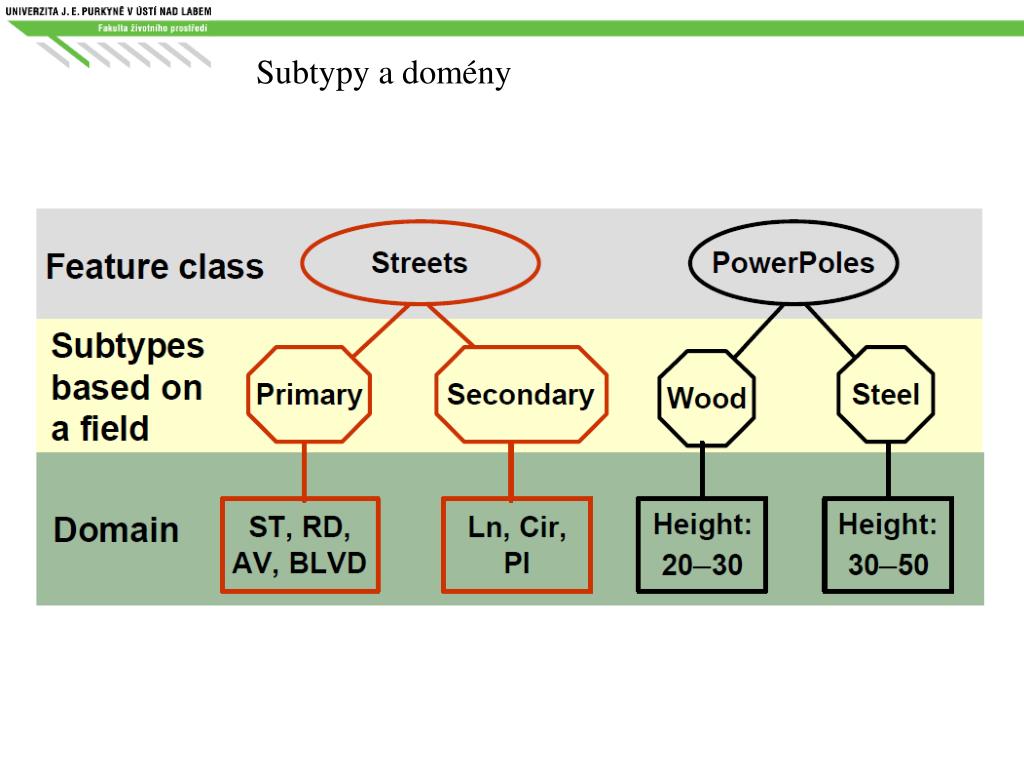Click the Wood subtype octagon
The image size is (1024, 768).
click(x=707, y=398)
